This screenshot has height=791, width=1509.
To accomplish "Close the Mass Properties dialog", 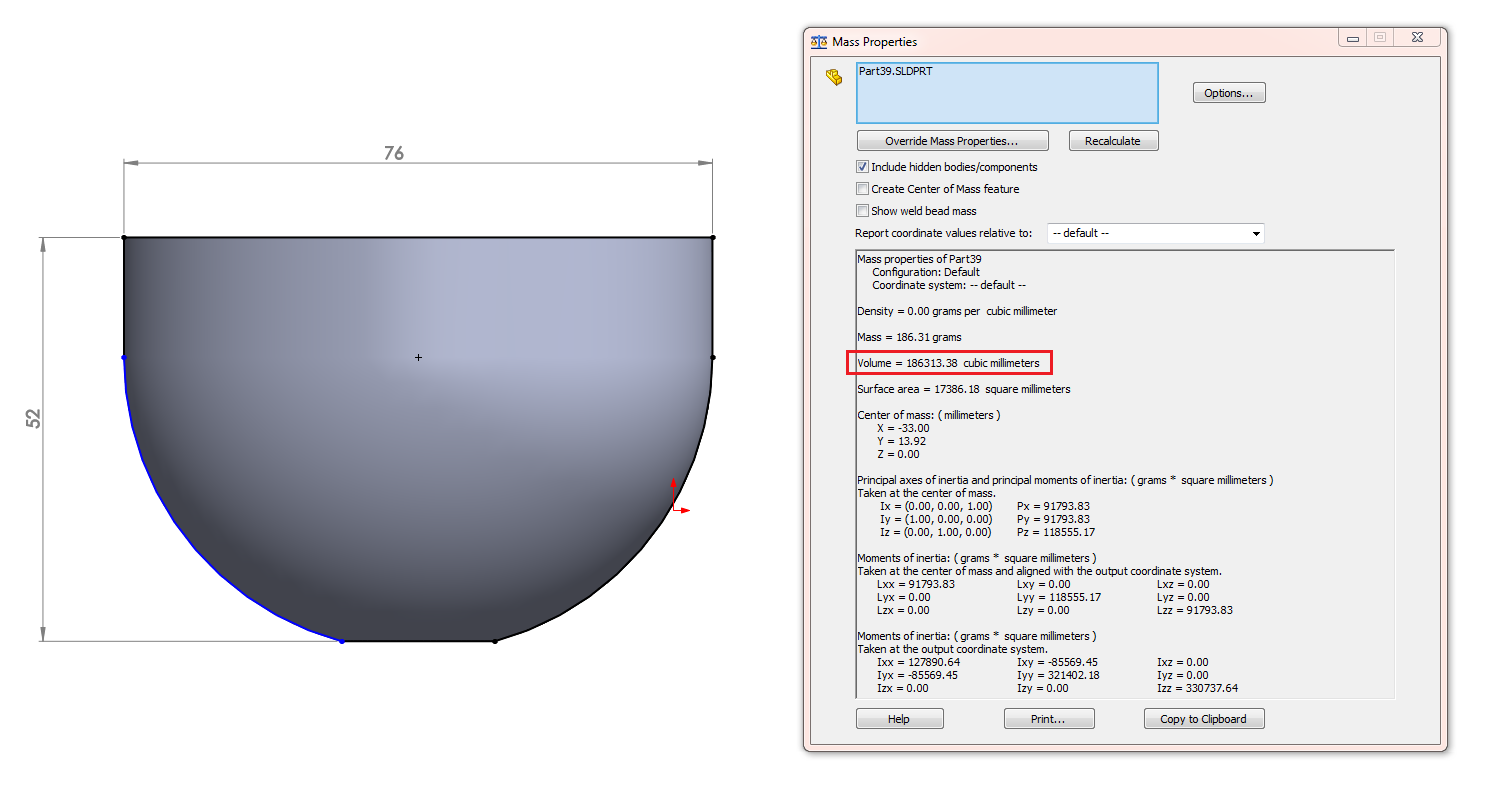I will click(1416, 37).
